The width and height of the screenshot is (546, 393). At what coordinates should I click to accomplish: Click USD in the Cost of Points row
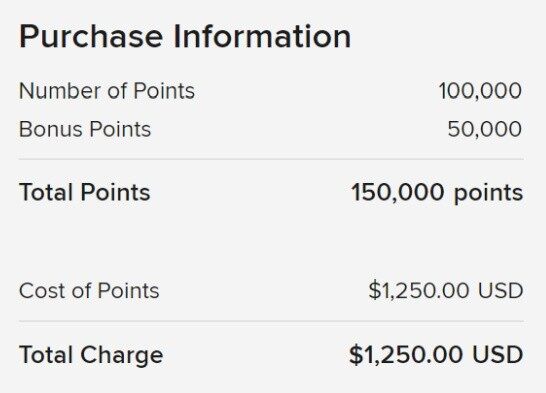pyautogui.click(x=500, y=290)
